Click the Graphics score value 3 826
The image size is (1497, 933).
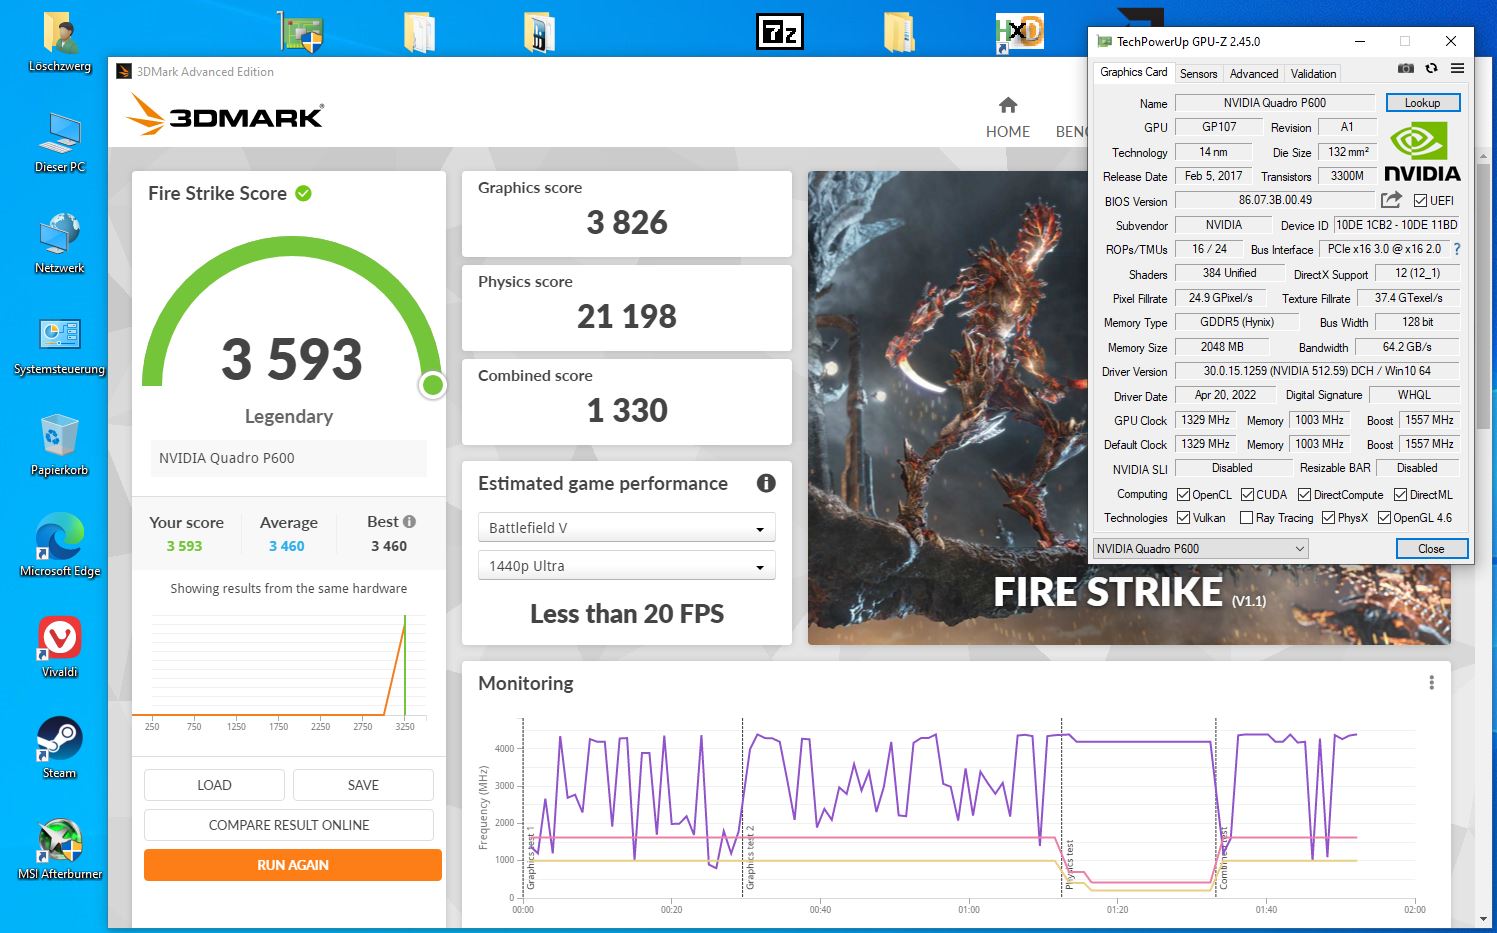coord(627,222)
